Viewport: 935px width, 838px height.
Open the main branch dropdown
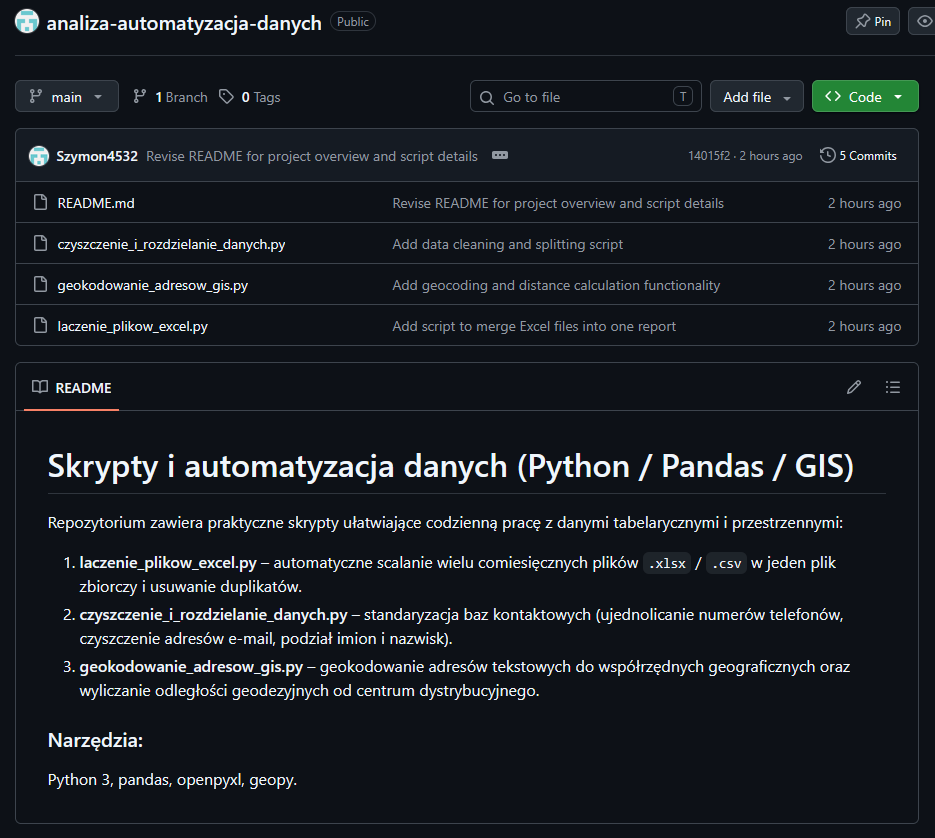67,96
